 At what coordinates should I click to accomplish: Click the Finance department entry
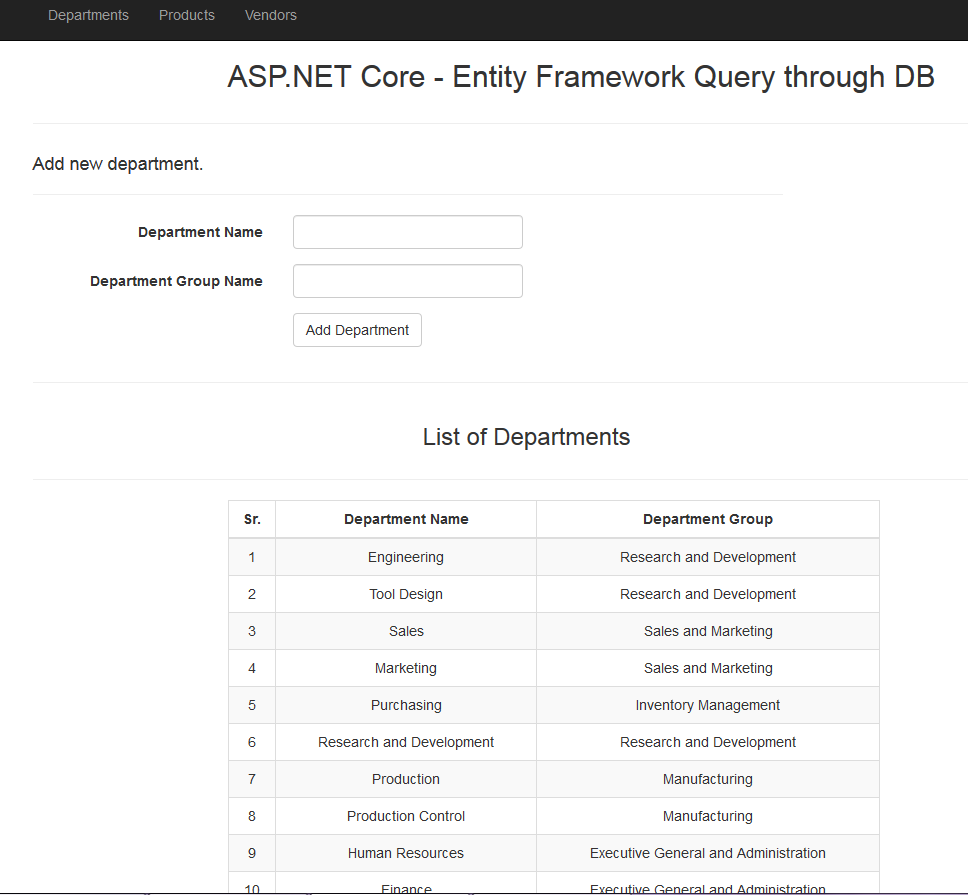[x=405, y=888]
